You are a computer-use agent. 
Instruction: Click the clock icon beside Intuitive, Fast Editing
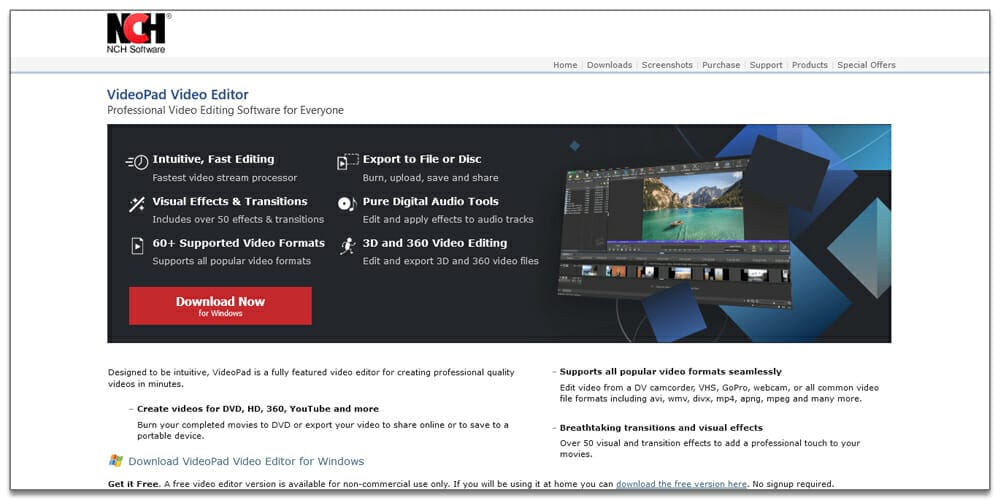[x=137, y=162]
